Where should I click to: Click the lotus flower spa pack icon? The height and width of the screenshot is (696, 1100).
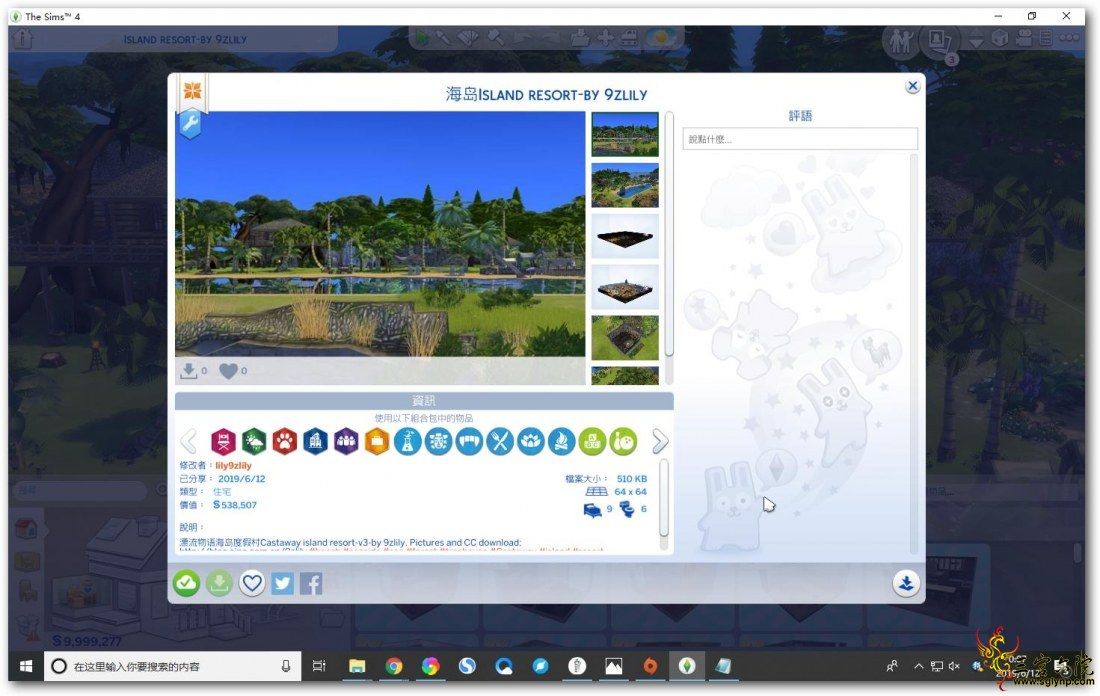531,441
